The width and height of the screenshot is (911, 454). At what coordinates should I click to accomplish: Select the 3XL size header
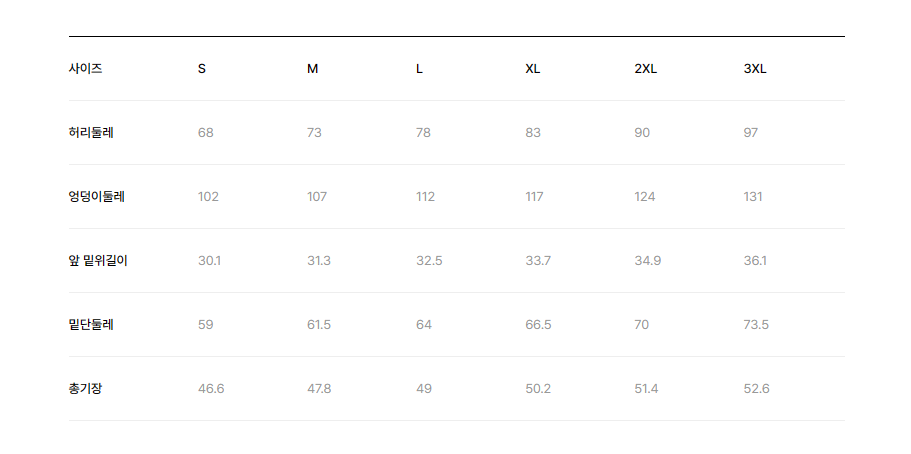755,69
